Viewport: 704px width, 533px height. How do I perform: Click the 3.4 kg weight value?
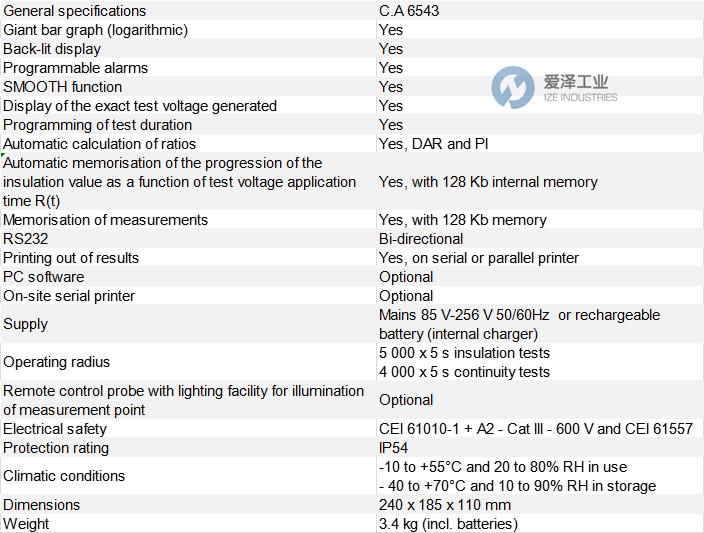pos(448,524)
